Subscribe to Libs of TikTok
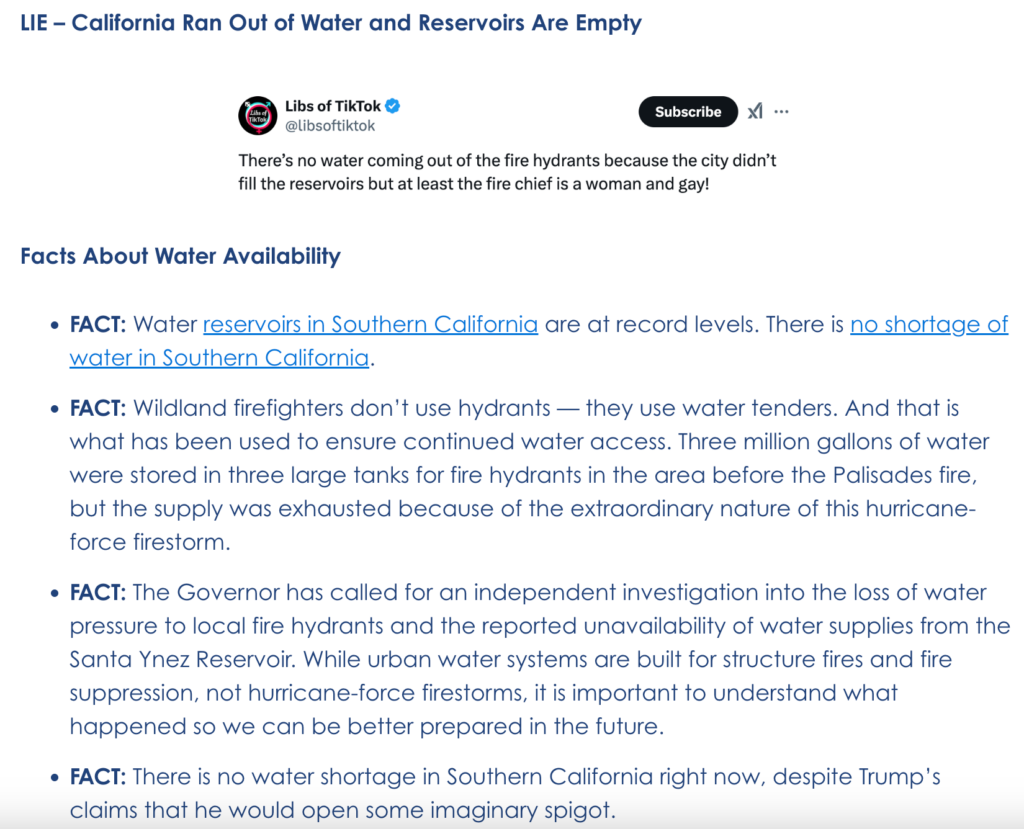This screenshot has width=1024, height=829. (688, 112)
